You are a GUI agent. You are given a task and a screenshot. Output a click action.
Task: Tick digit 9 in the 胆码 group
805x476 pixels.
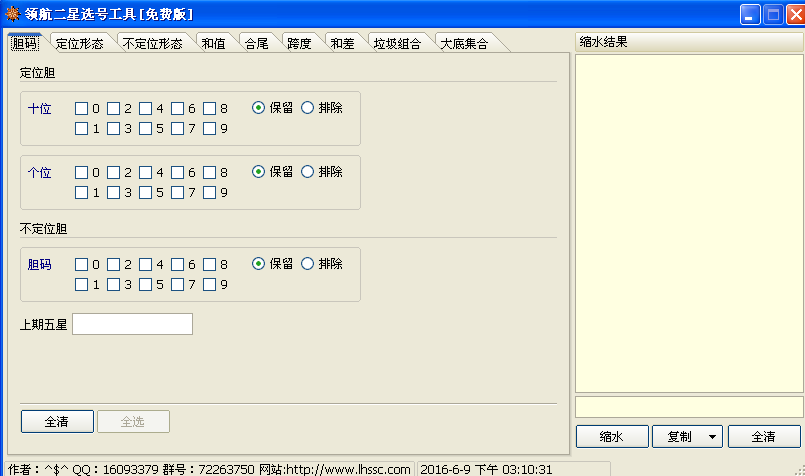[x=209, y=284]
